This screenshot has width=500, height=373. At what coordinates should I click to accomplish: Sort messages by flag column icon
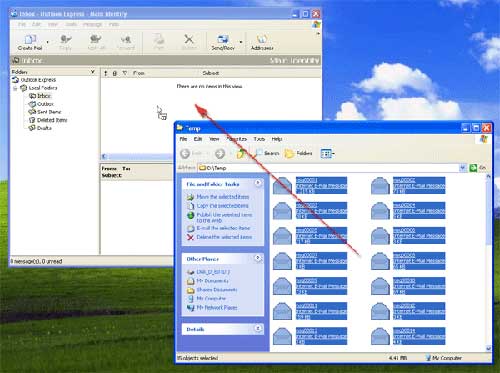tap(124, 73)
